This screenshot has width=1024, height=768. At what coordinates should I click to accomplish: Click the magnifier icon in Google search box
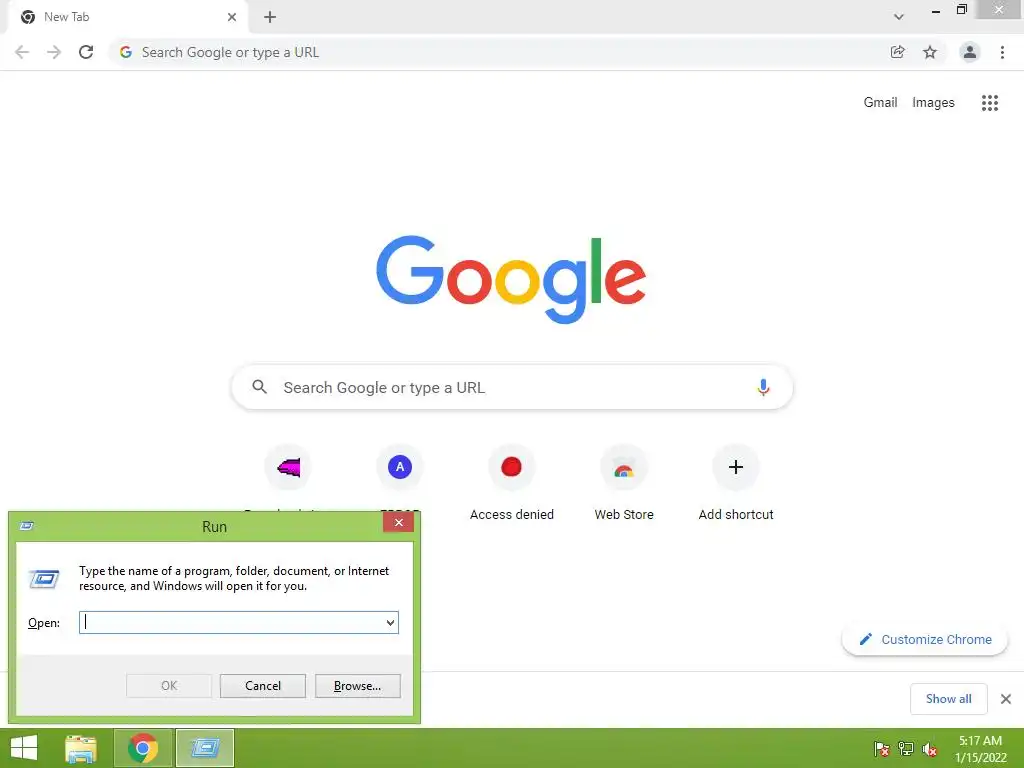(259, 387)
